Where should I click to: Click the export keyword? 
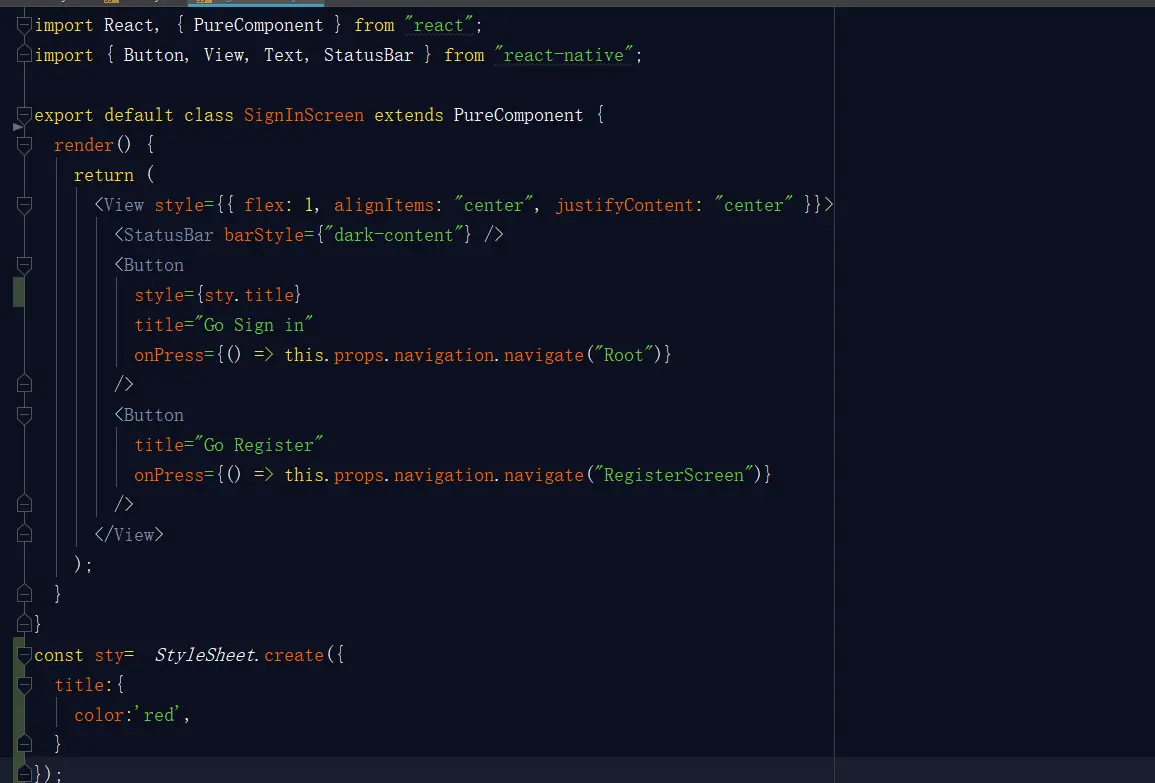click(63, 115)
